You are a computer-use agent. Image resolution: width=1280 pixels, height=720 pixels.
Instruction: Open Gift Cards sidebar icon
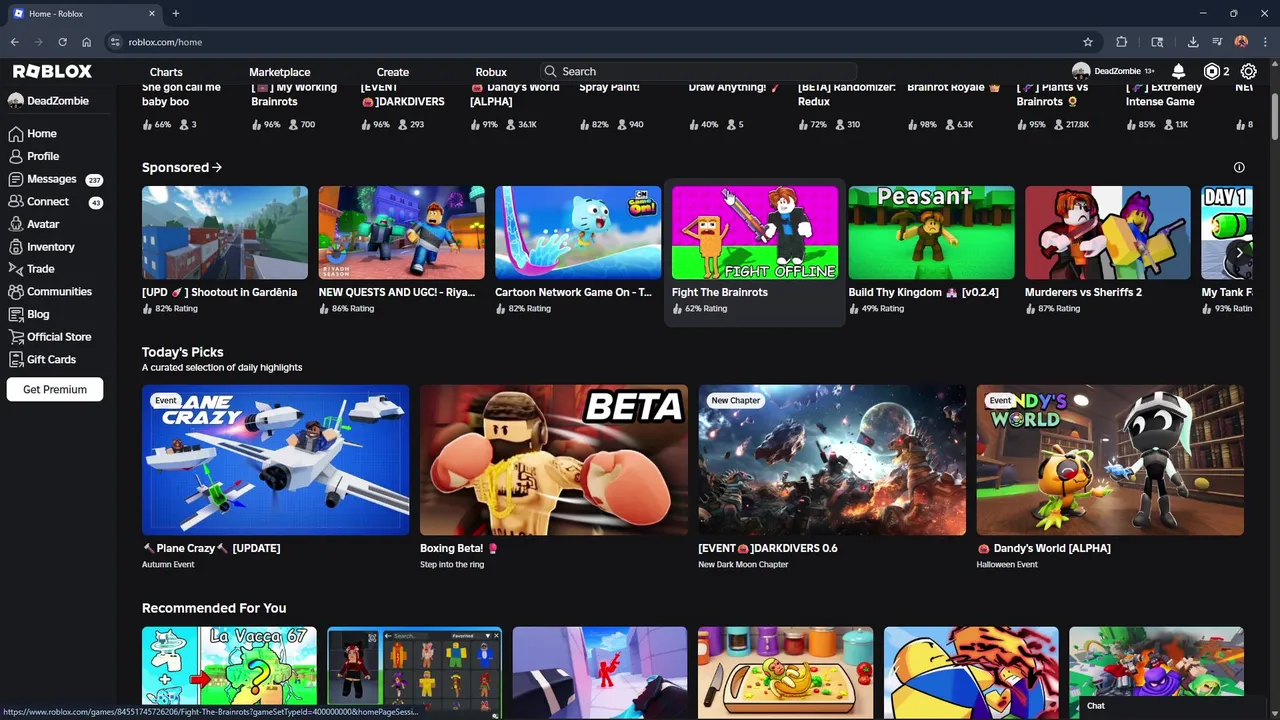point(15,359)
